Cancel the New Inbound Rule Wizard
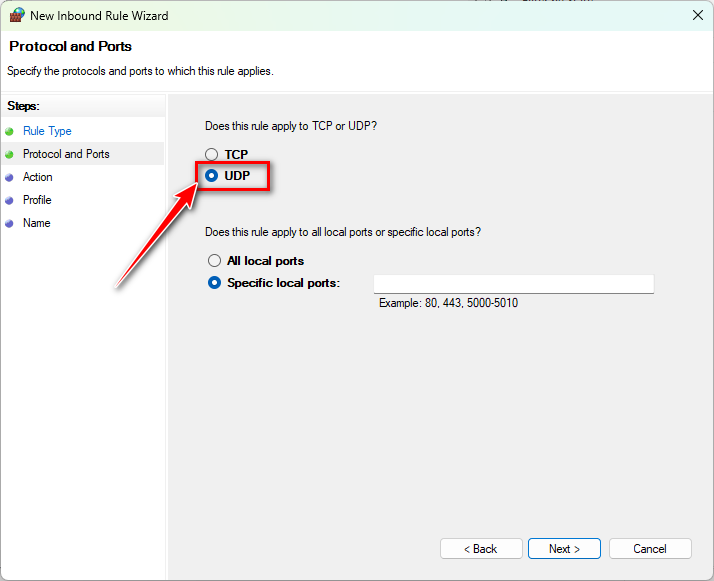The image size is (714, 581). coord(650,549)
